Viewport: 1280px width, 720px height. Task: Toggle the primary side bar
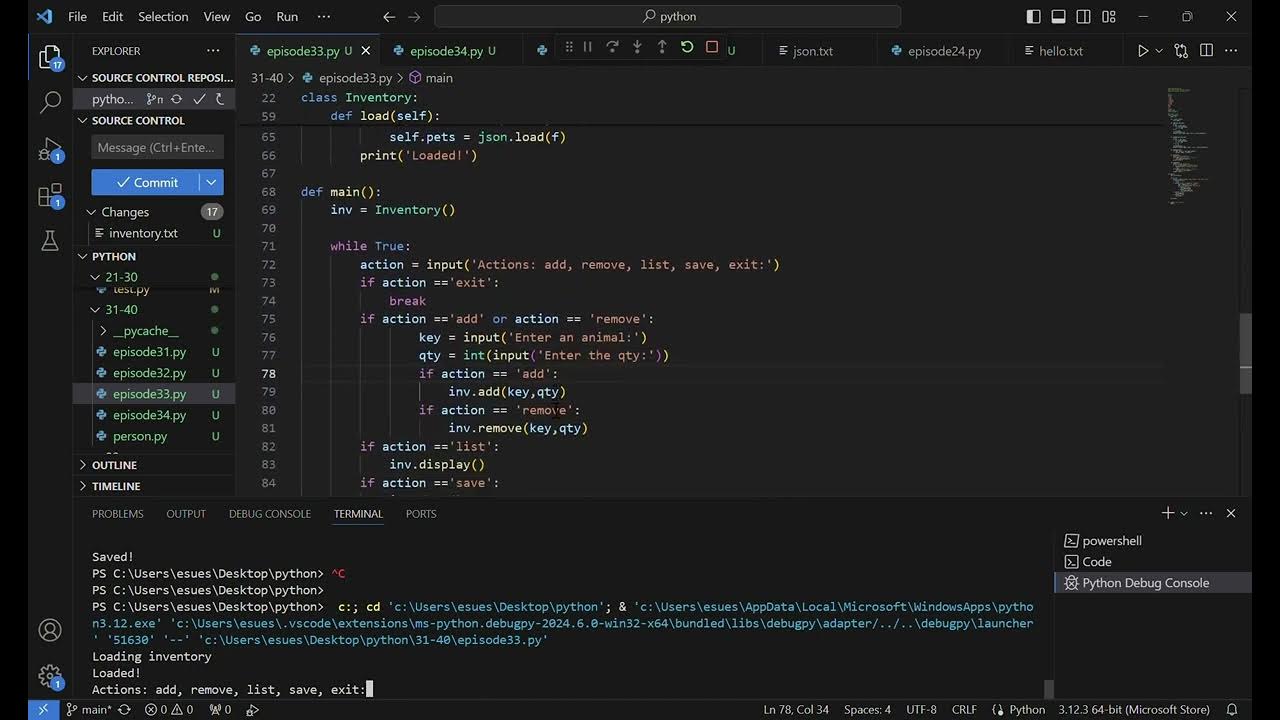[x=1034, y=17]
